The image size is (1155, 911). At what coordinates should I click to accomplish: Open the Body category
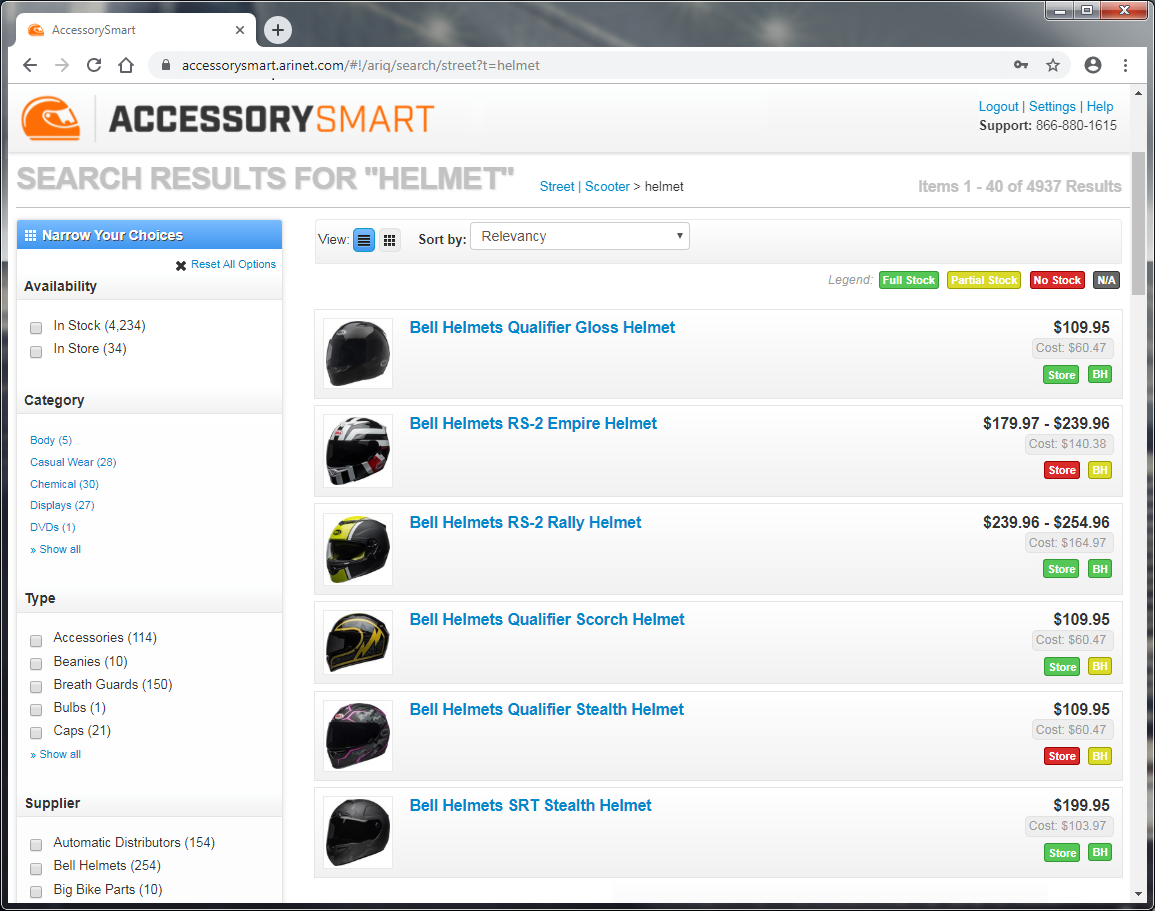(x=51, y=440)
